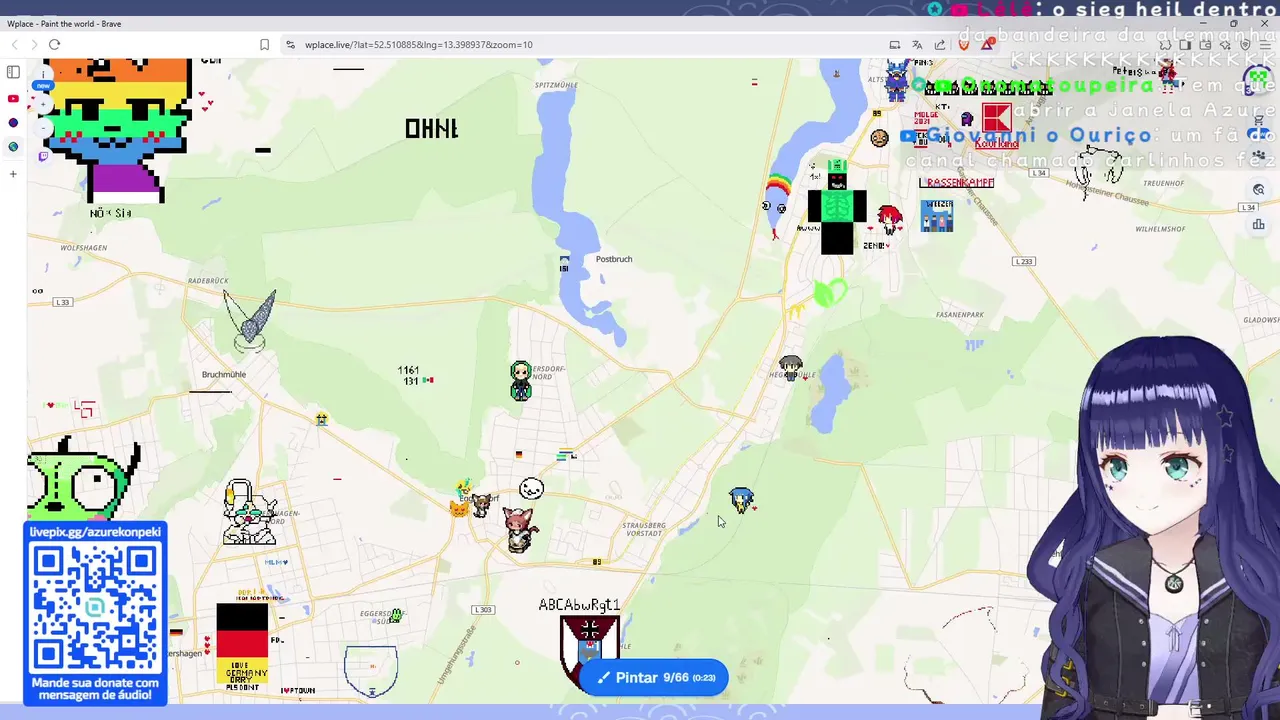
Task: Toggle the left sidebar panel icon
Action: coord(13,72)
